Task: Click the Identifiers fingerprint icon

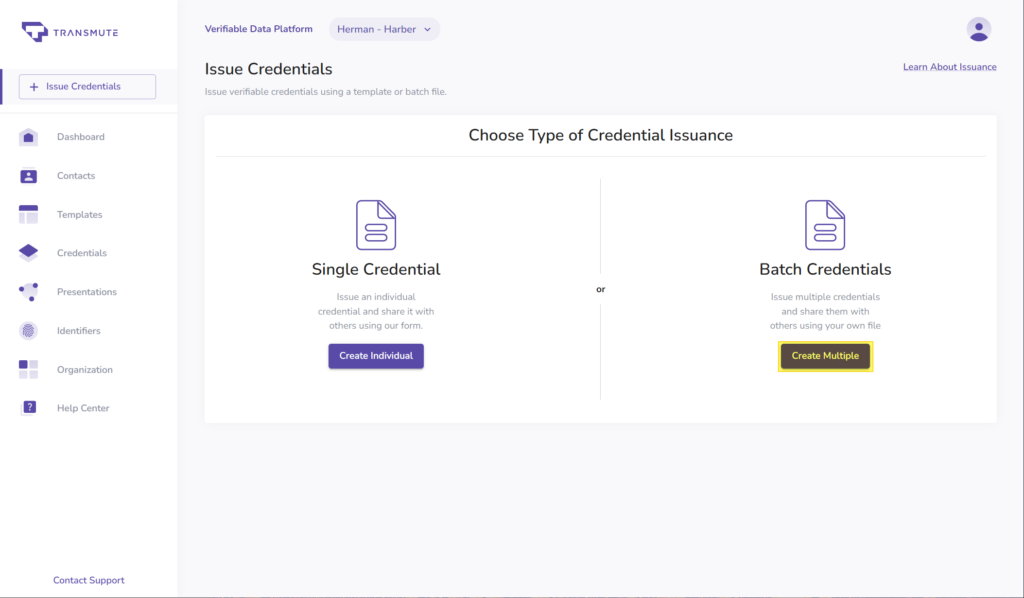Action: pyautogui.click(x=28, y=331)
